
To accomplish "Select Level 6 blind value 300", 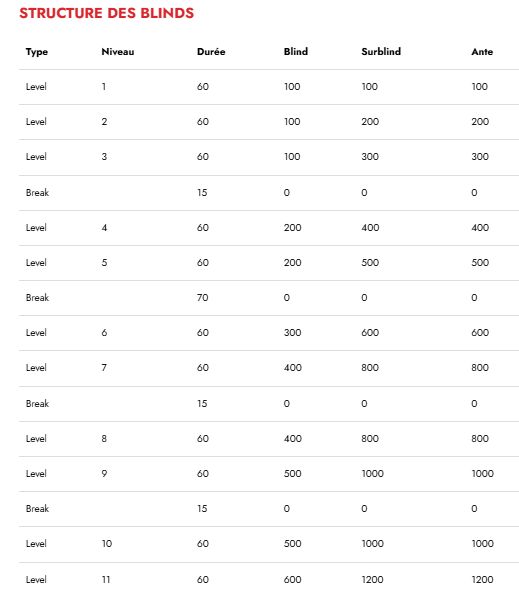I will (292, 333).
